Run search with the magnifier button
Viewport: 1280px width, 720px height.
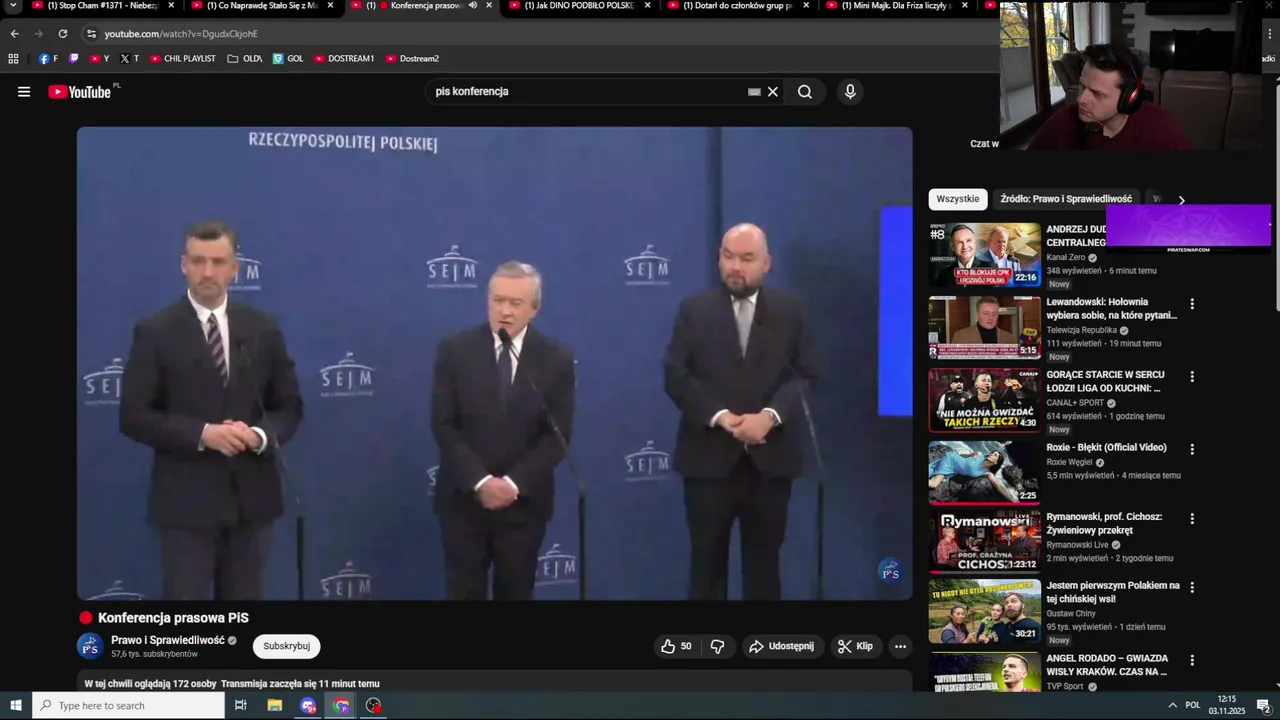point(805,92)
